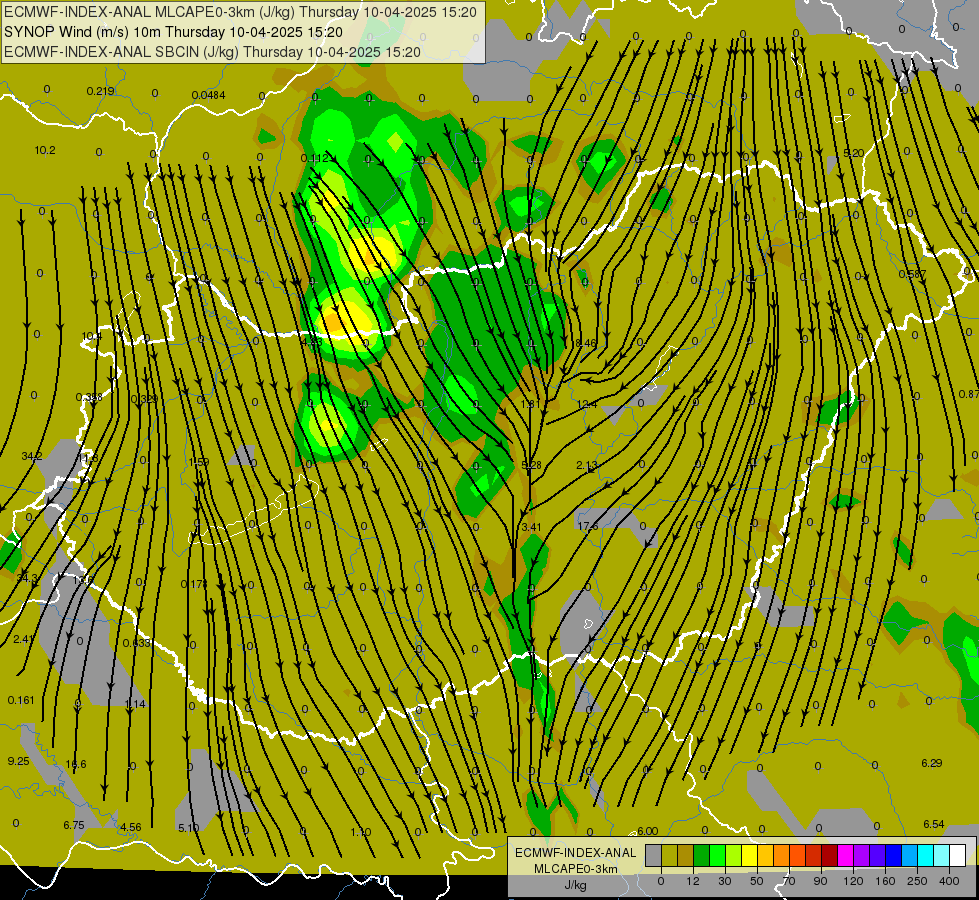Screen dimensions: 979x900
Task: Click the legend tick label 120
Action: pos(853,881)
